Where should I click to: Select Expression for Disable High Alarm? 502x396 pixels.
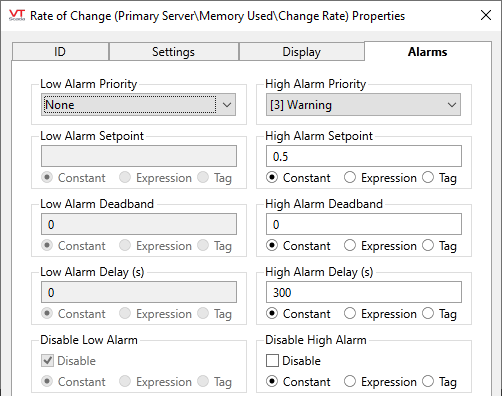[x=380, y=382]
